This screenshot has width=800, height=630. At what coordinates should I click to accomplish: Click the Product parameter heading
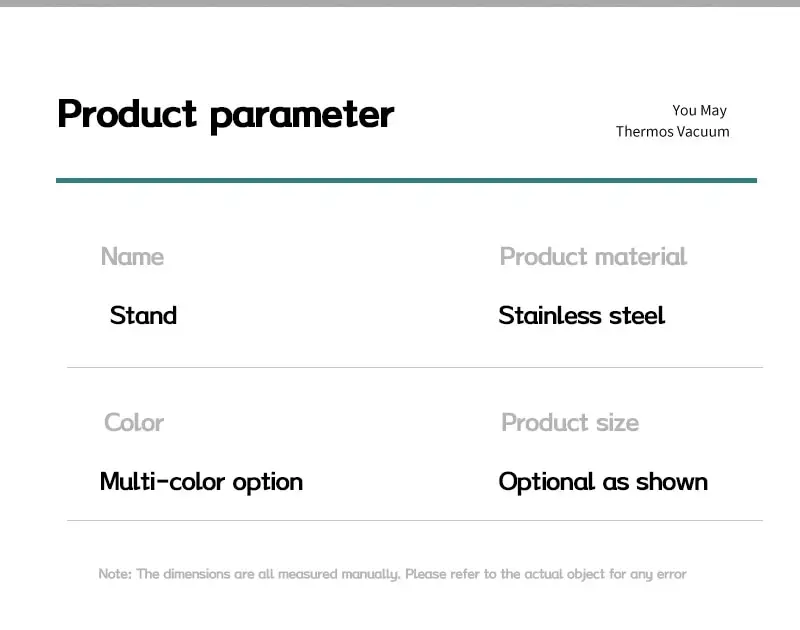226,116
